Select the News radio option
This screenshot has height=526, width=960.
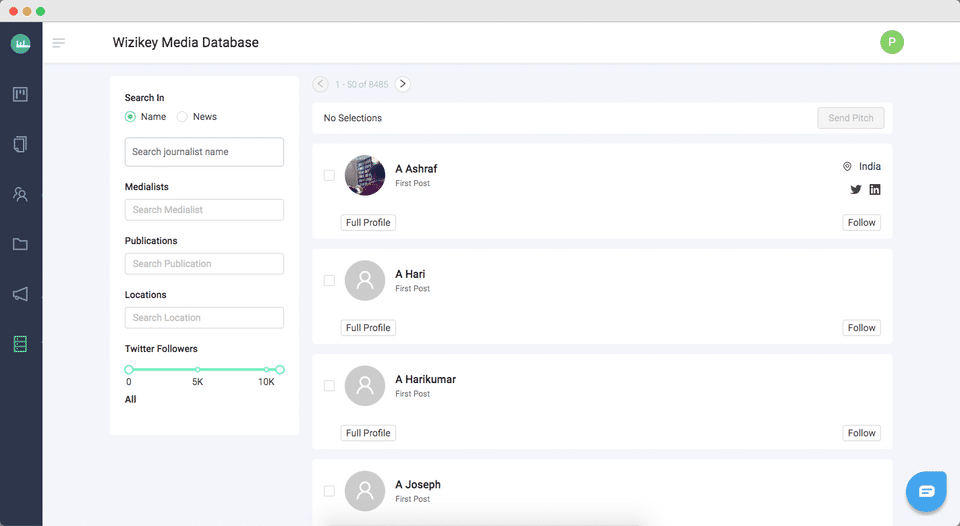point(182,117)
